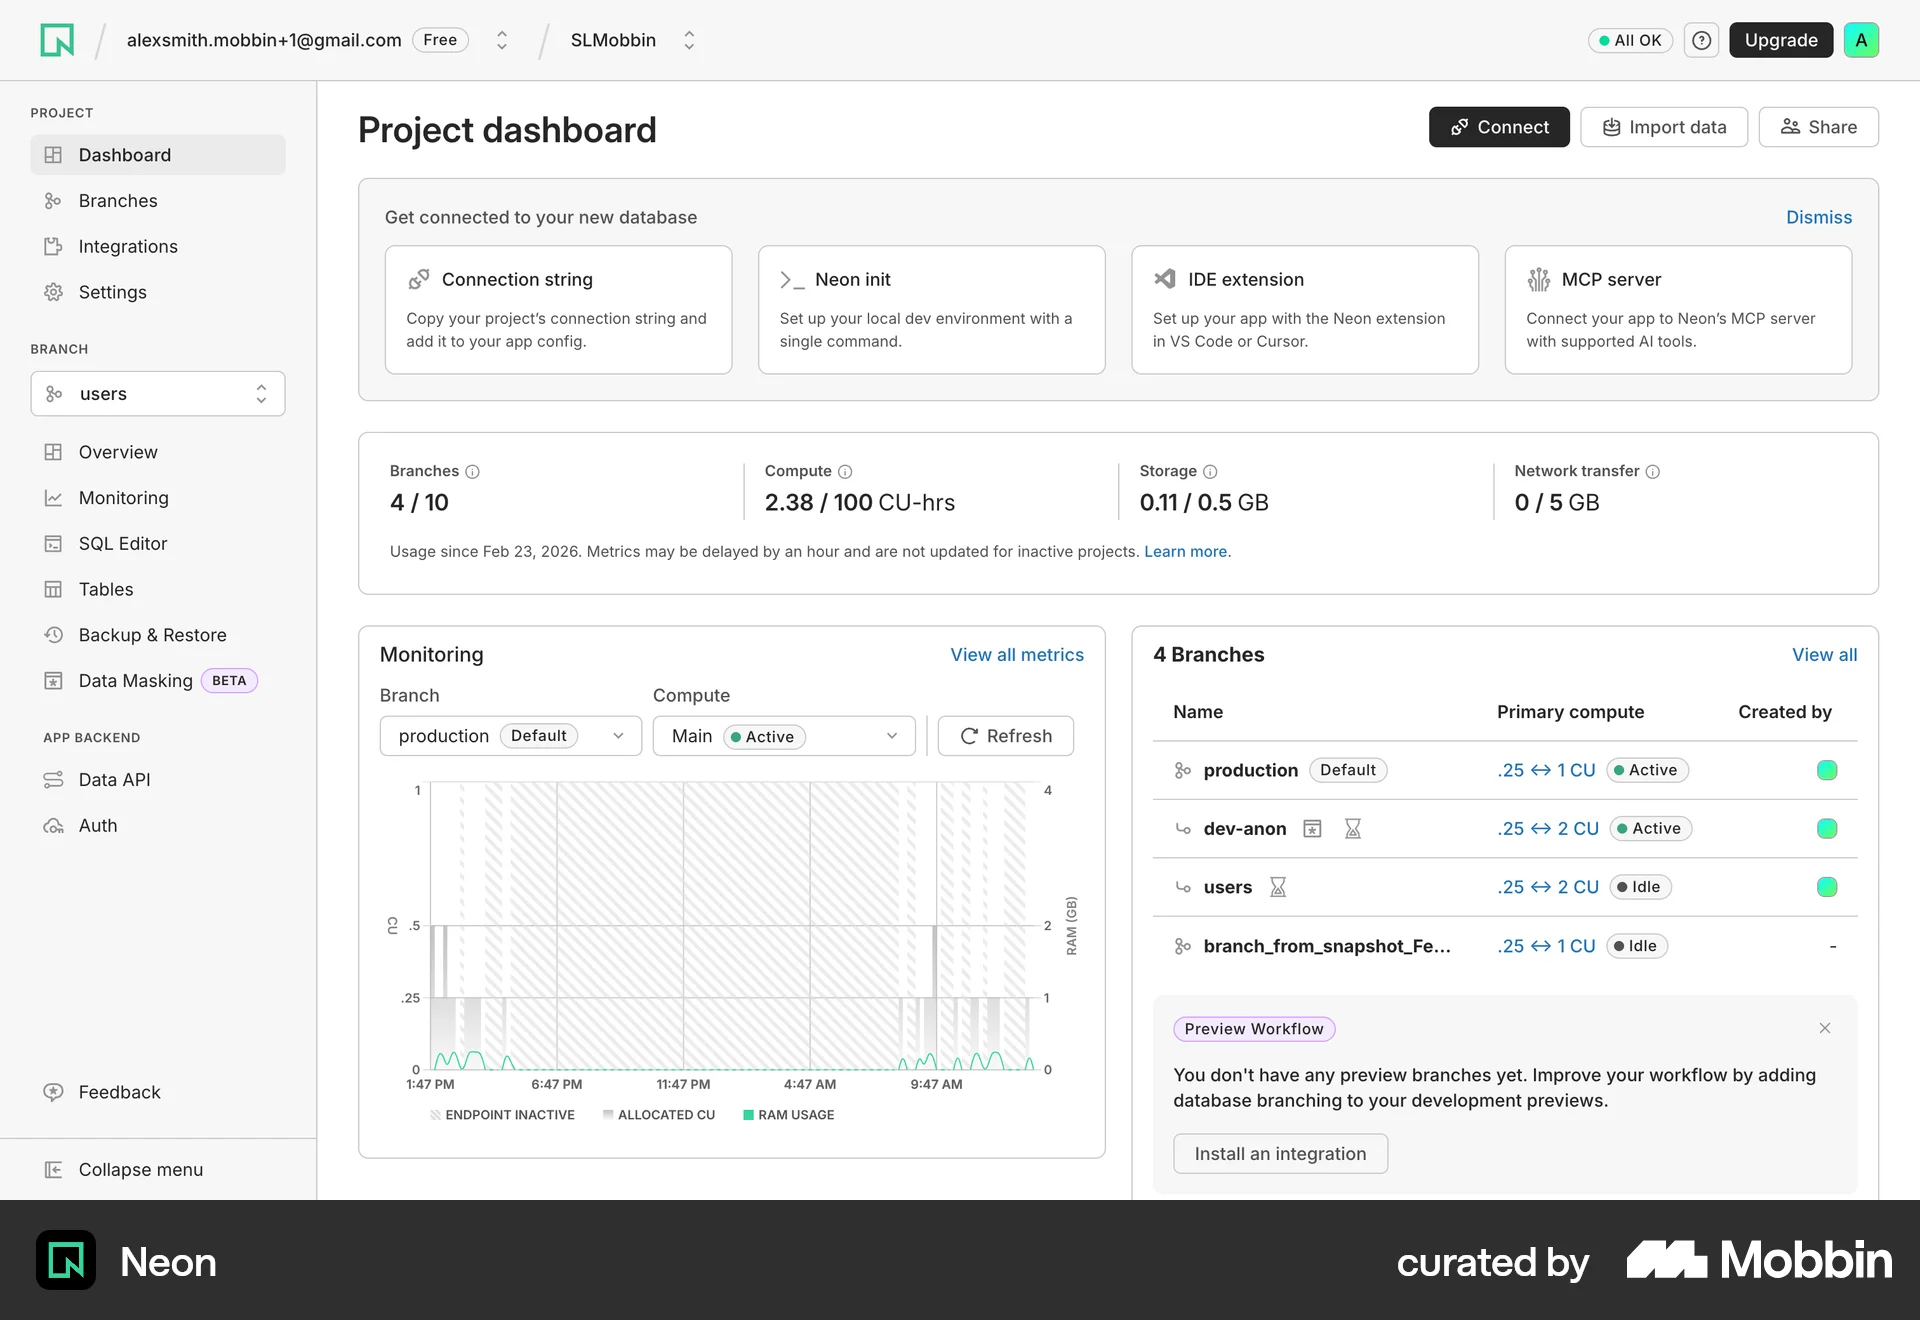The image size is (1920, 1320).
Task: Open the Main compute dropdown
Action: pyautogui.click(x=784, y=736)
